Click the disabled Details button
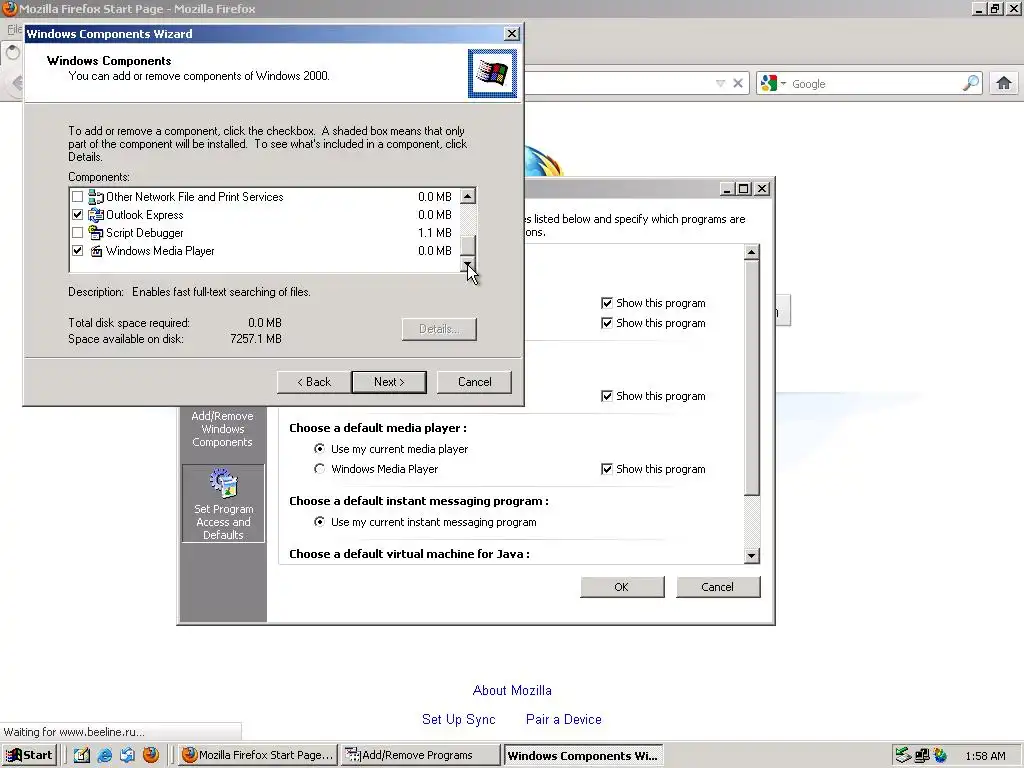This screenshot has height=768, width=1024. point(439,329)
